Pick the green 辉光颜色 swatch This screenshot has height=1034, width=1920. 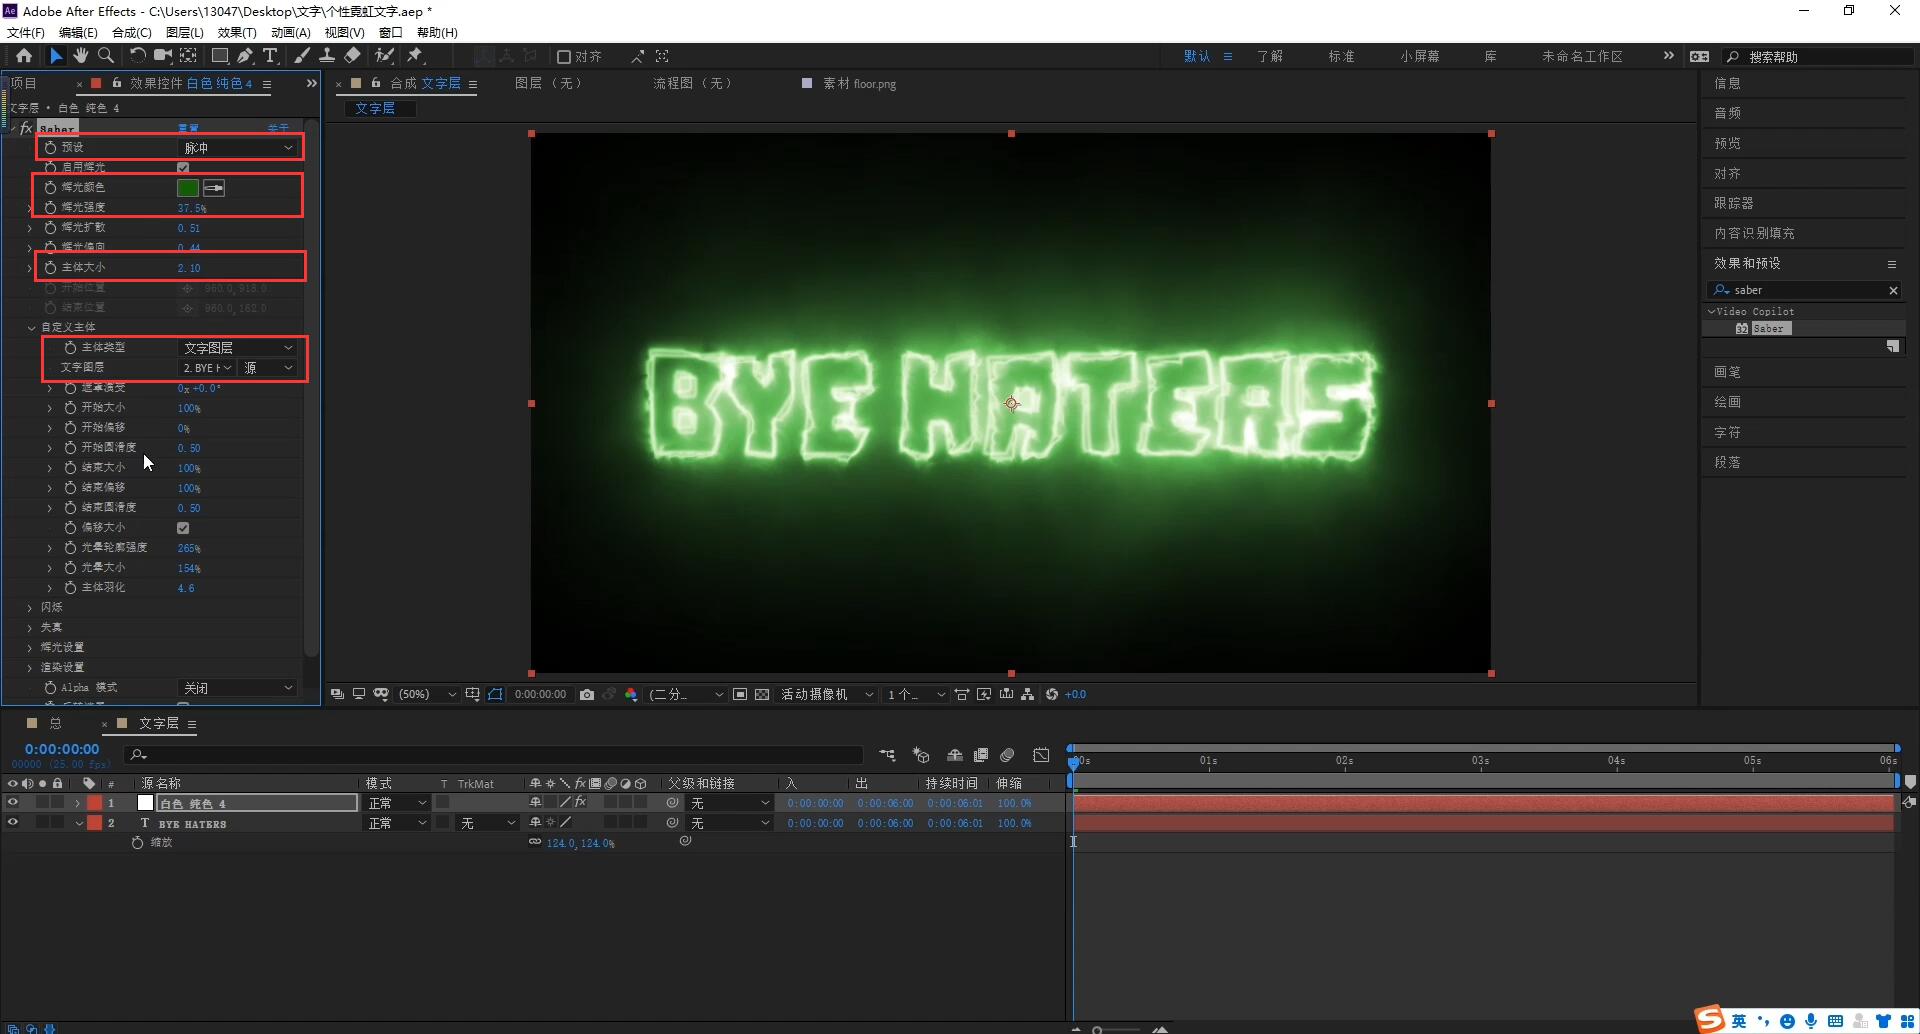[188, 187]
